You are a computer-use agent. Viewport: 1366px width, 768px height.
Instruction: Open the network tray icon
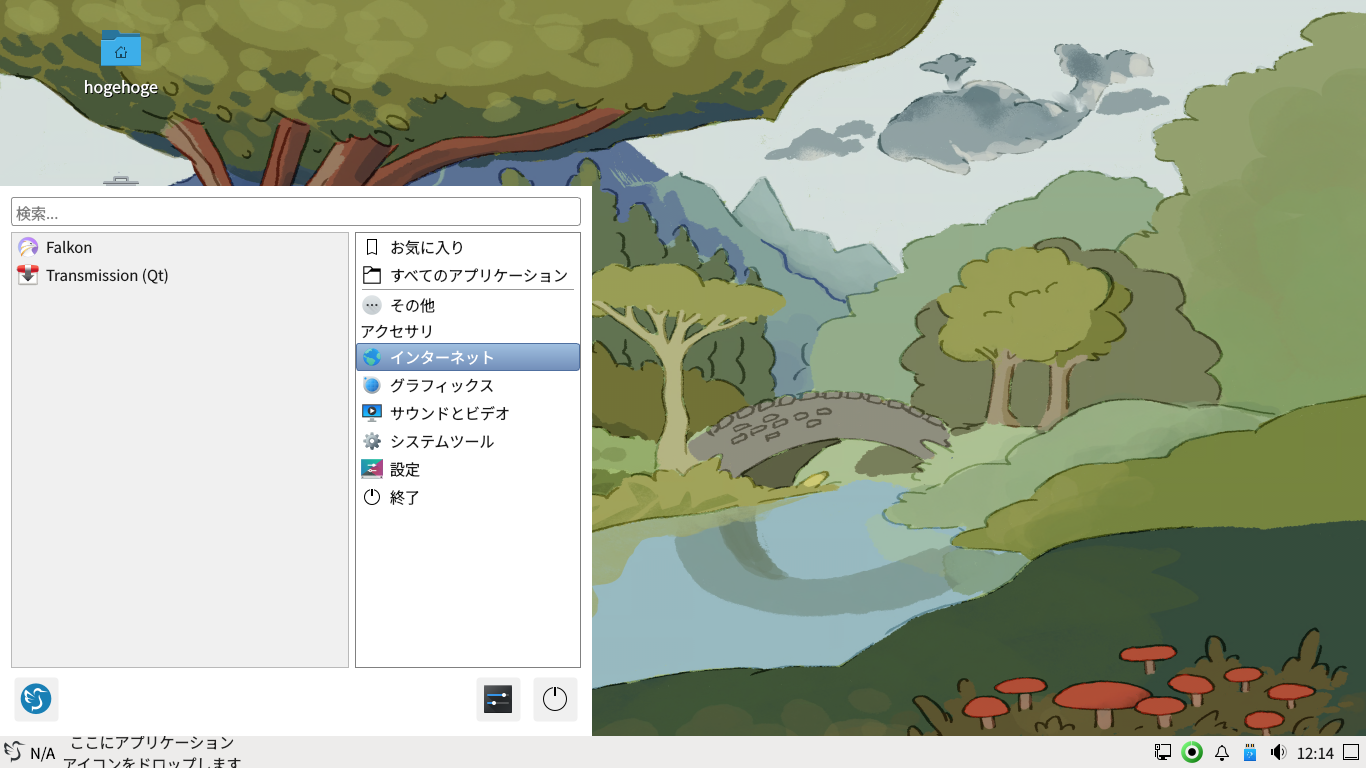pyautogui.click(x=1163, y=752)
